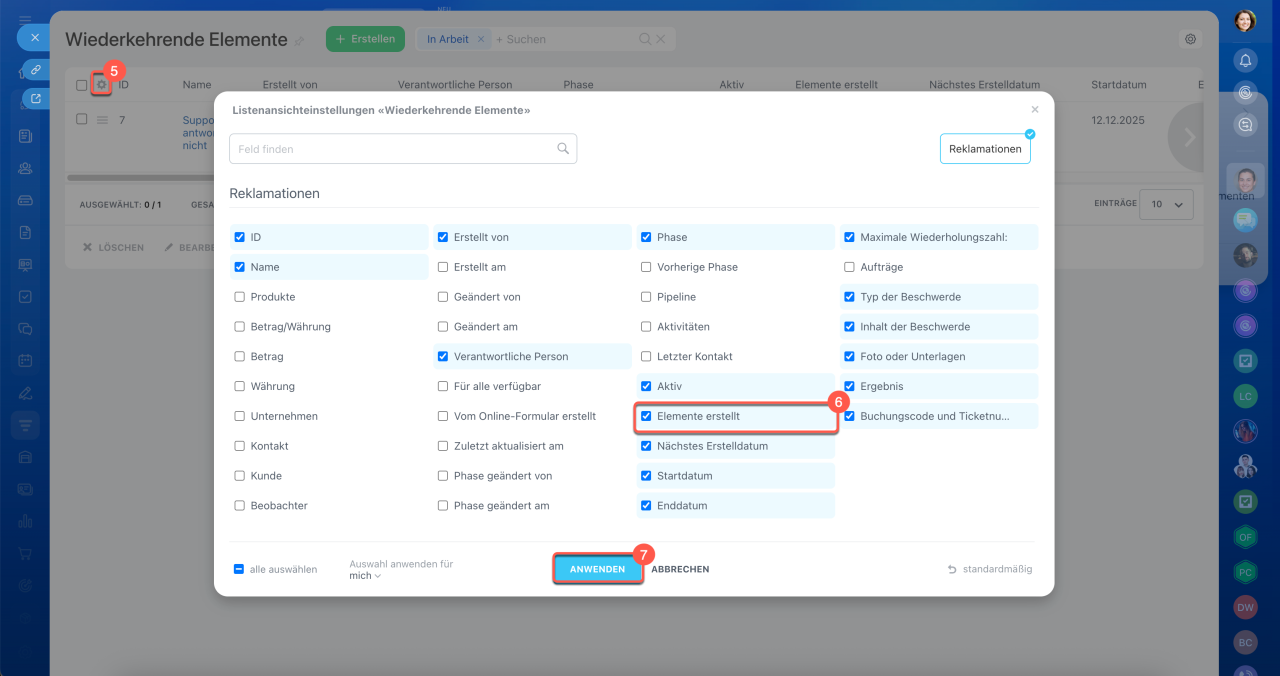Click Abbrechen to cancel settings

[x=680, y=569]
